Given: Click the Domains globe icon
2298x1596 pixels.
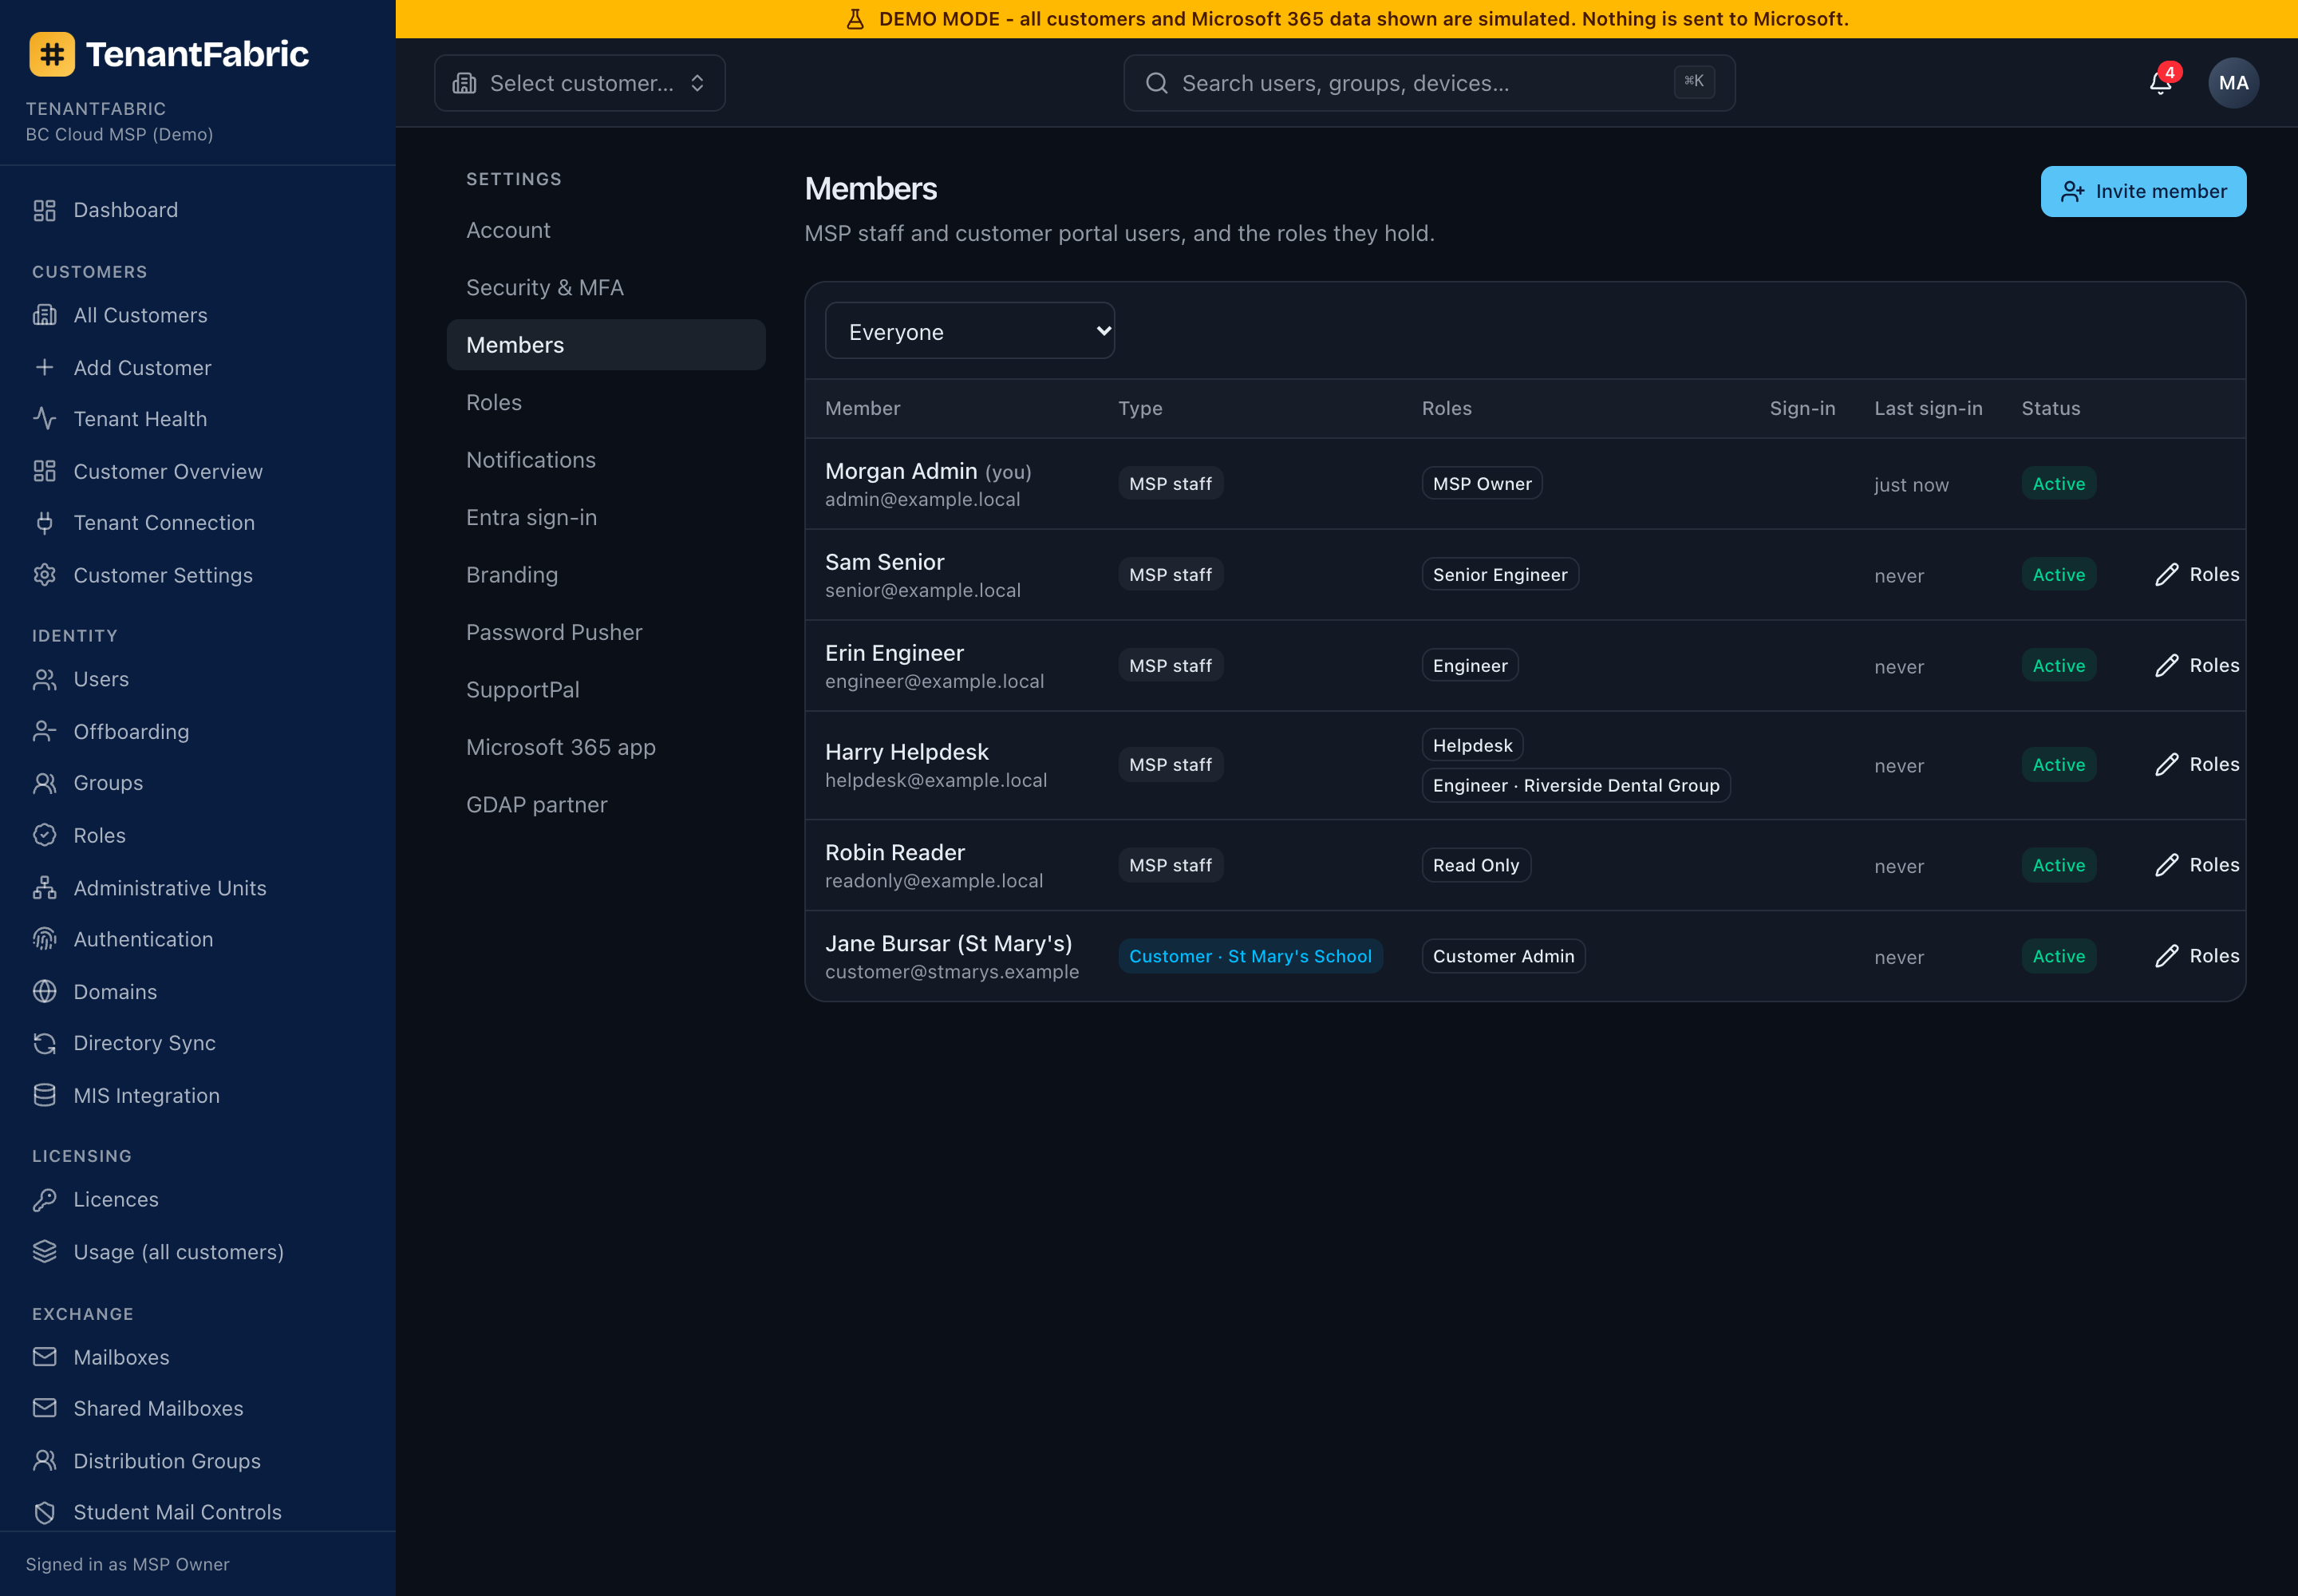Looking at the screenshot, I should point(45,992).
